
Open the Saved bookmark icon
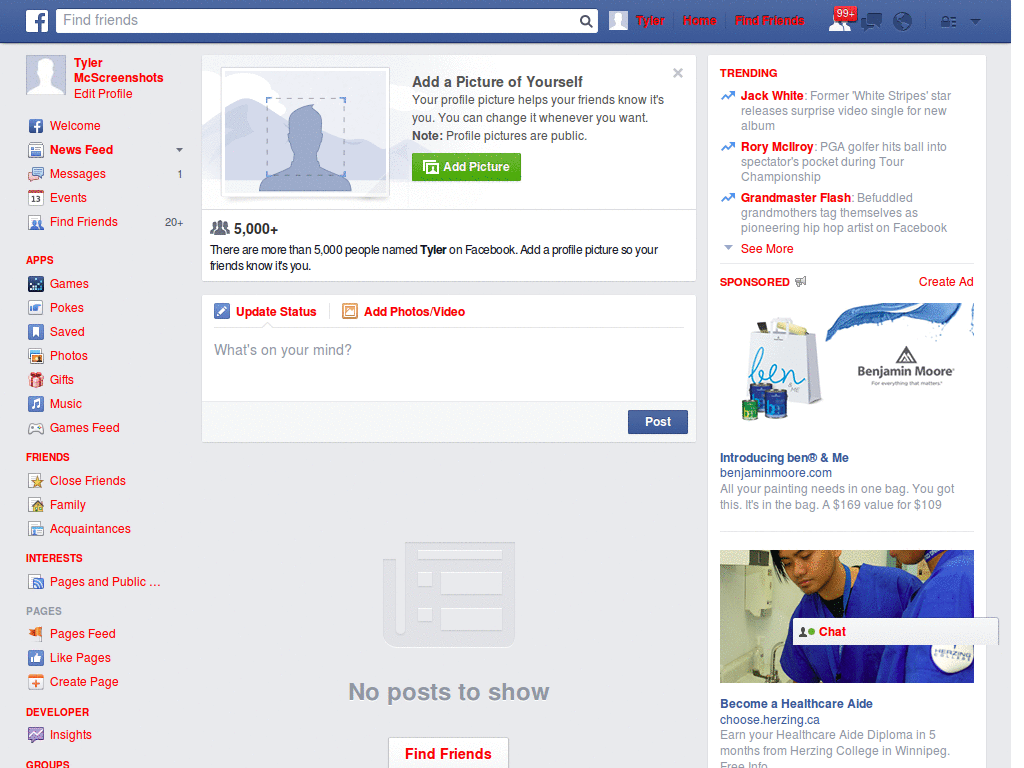[x=36, y=332]
